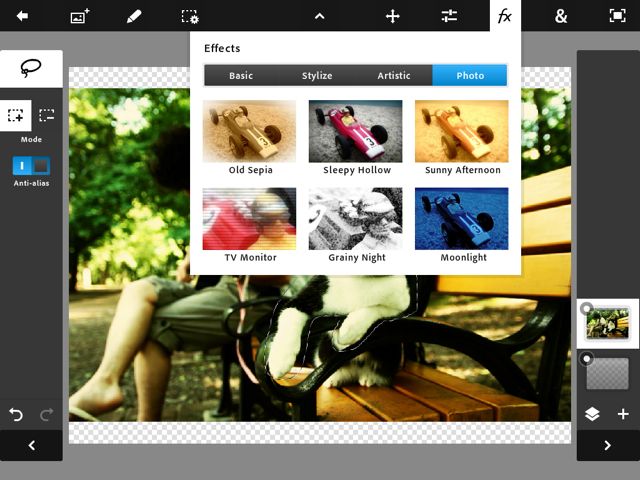Switch to the Stylize effects tab

(x=317, y=76)
